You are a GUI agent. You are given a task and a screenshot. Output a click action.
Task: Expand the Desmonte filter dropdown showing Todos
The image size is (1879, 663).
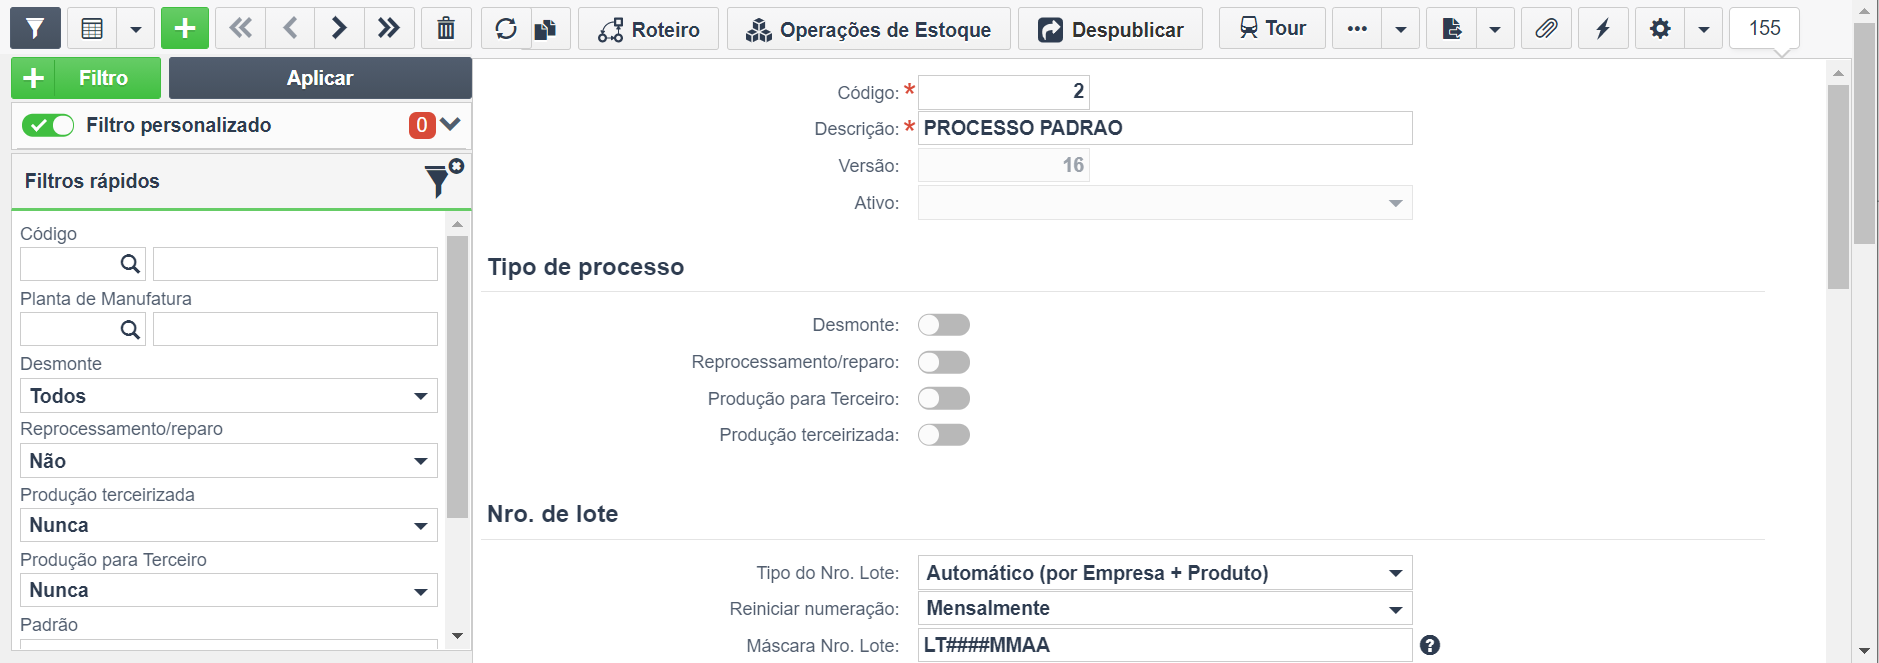229,396
